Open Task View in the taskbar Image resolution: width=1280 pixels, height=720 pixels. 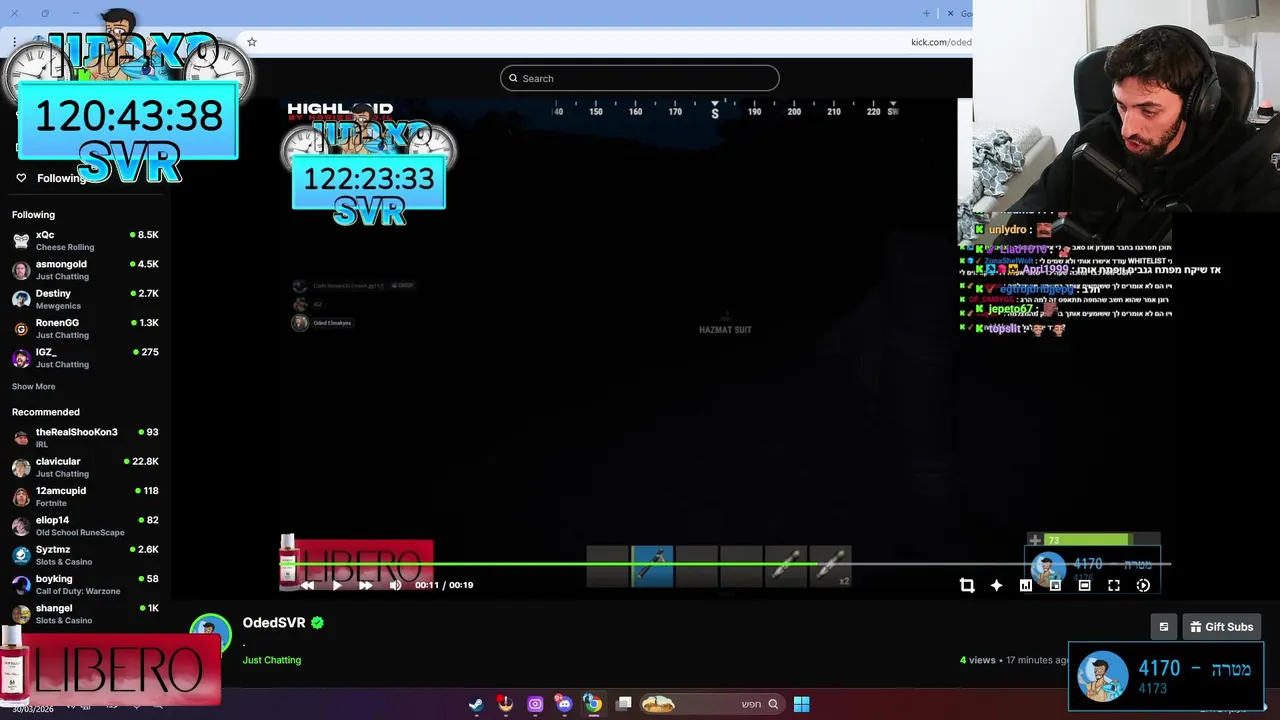pos(624,704)
